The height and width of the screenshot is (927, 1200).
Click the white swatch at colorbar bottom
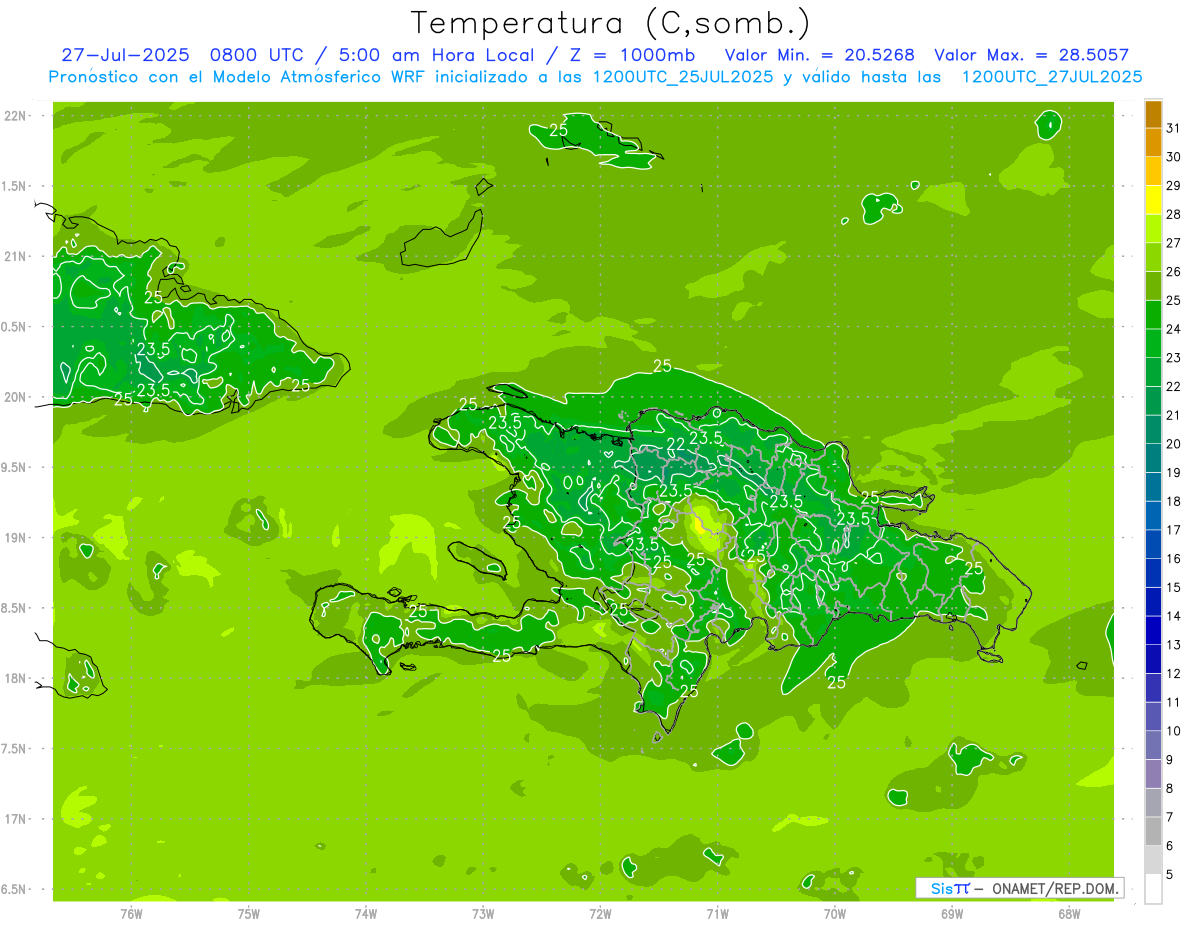click(x=1153, y=889)
